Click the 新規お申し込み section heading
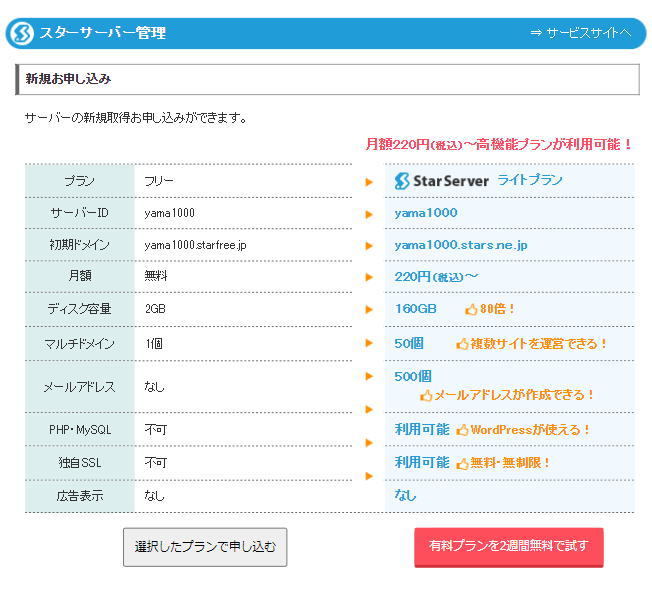 pos(68,78)
